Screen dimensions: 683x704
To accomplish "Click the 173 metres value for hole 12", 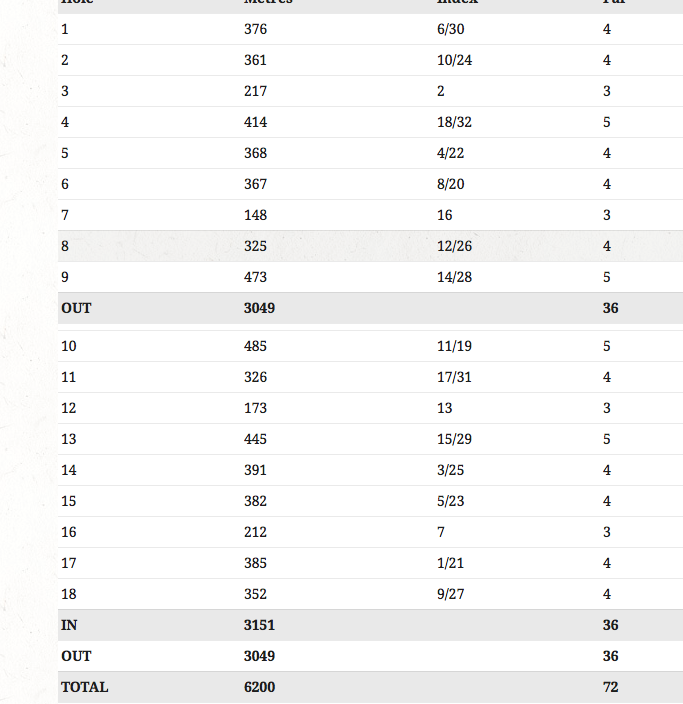I will point(255,408).
